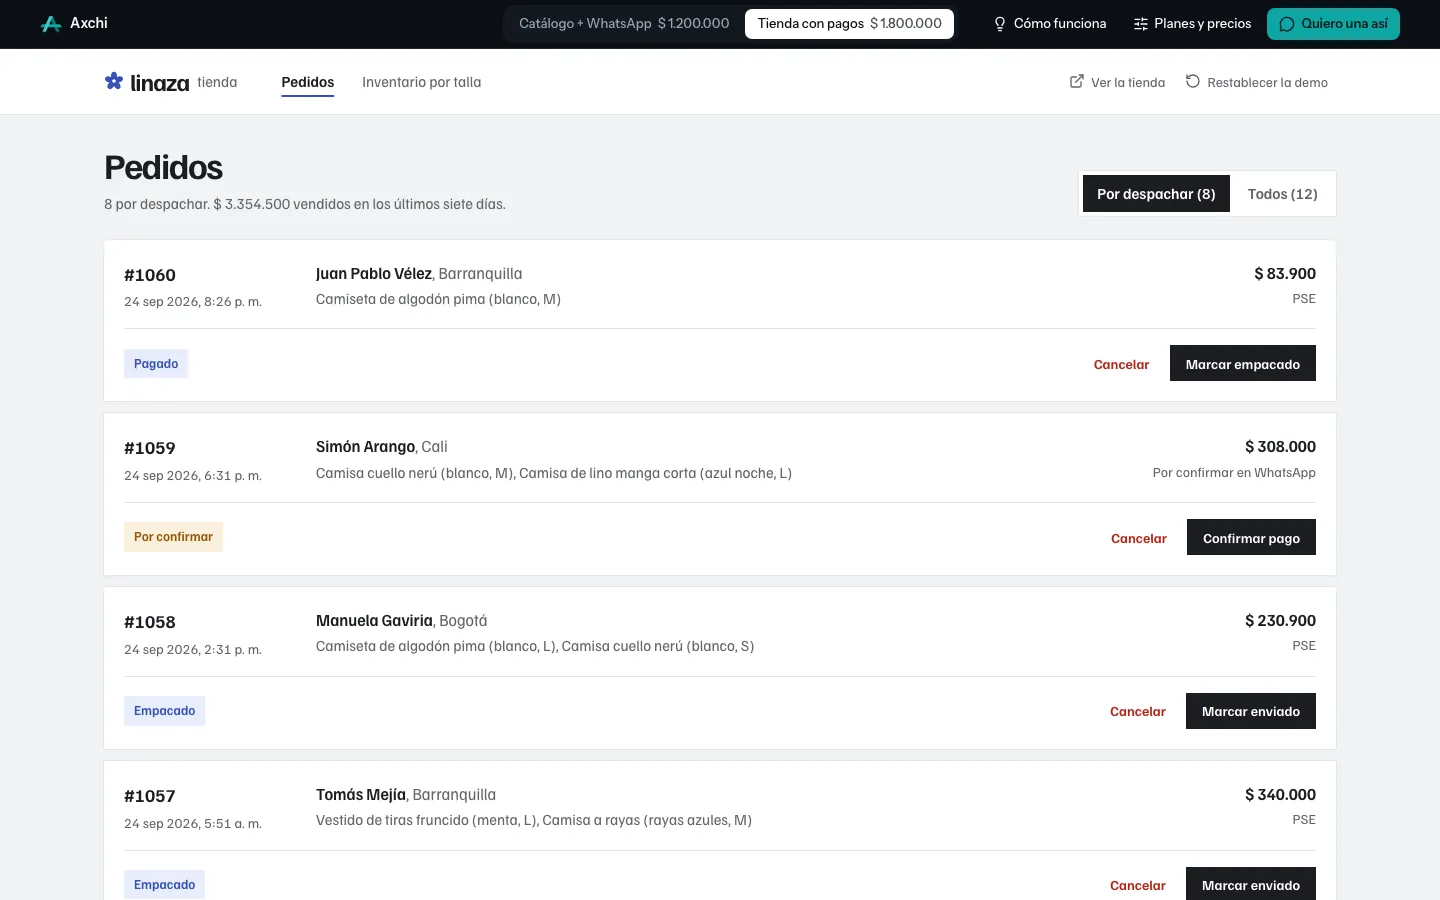
Task: Click customer name Tomás Mejía
Action: coord(361,794)
